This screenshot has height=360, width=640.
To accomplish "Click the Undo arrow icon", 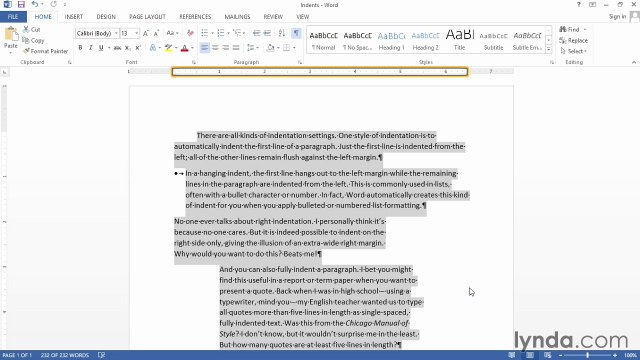I will click(x=35, y=4).
